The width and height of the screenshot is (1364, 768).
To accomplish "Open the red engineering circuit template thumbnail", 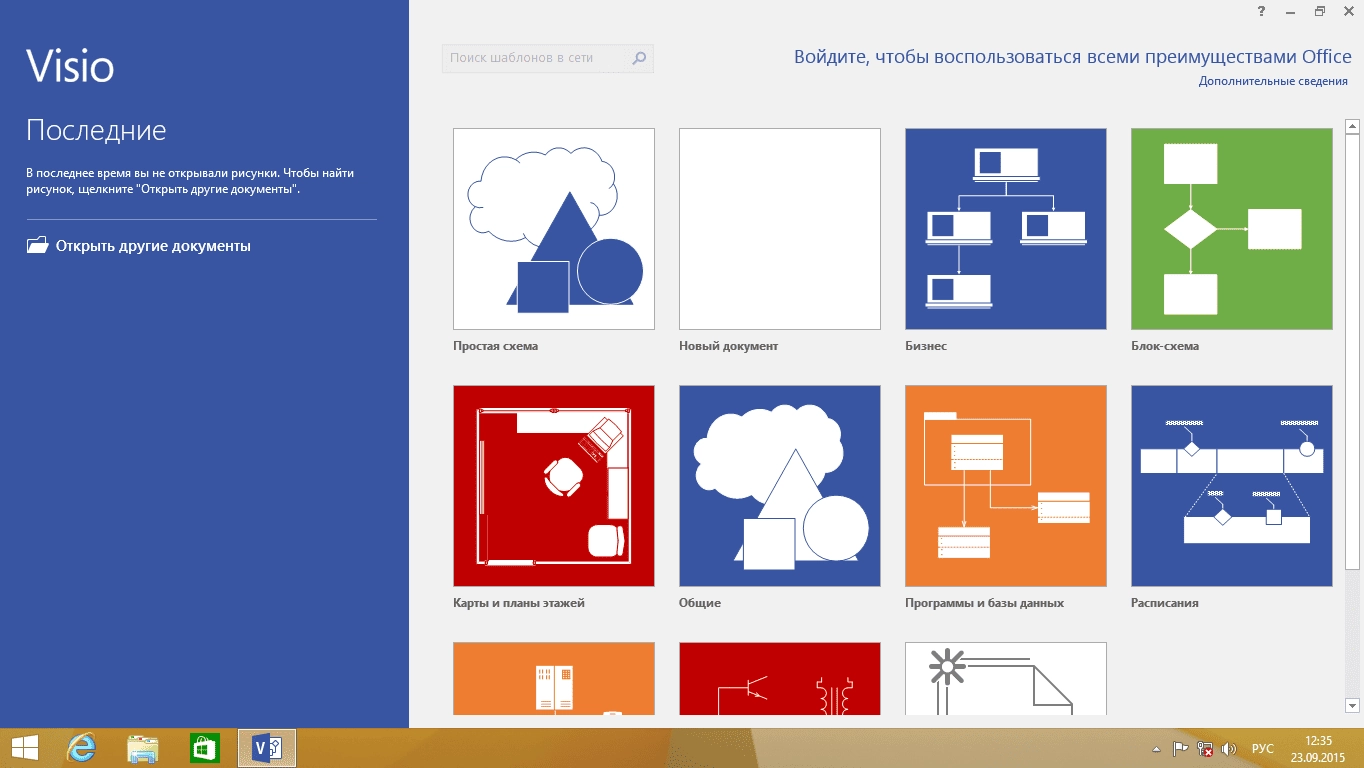I will (780, 679).
